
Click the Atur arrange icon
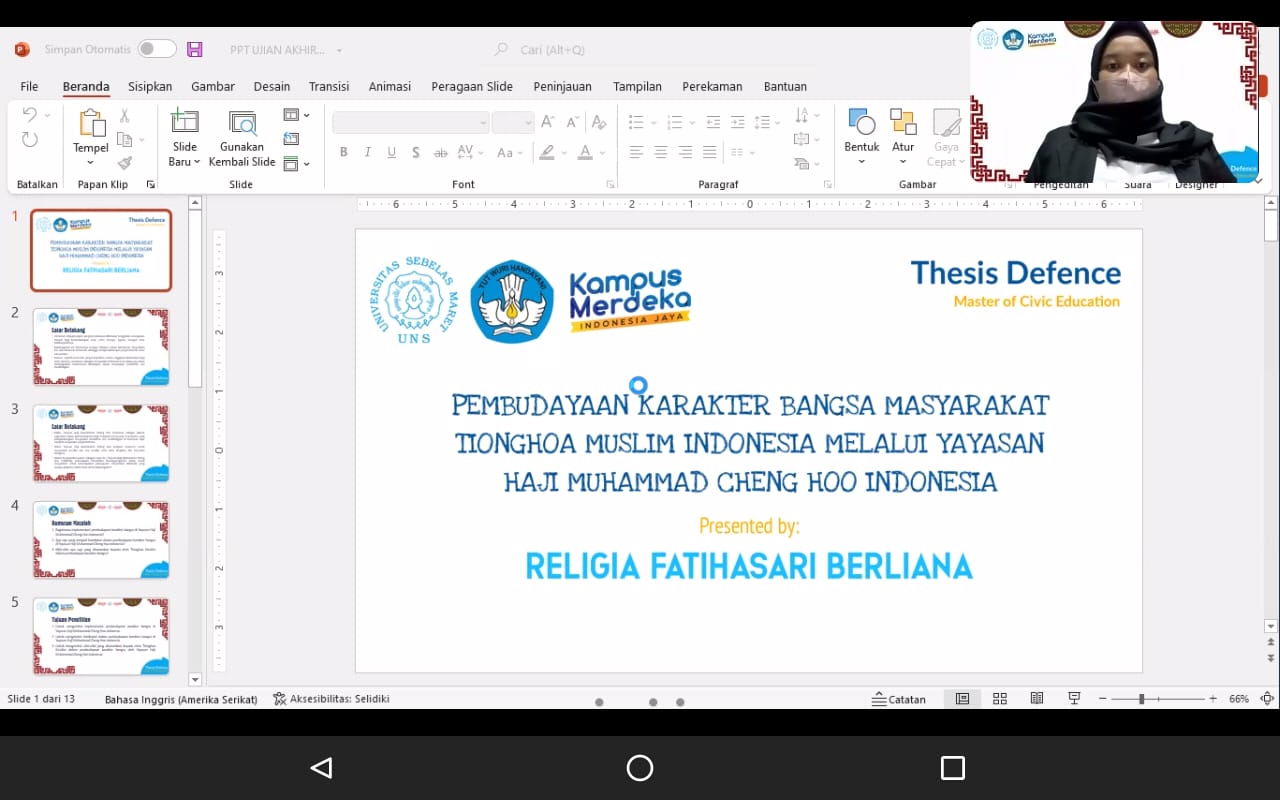(x=903, y=124)
